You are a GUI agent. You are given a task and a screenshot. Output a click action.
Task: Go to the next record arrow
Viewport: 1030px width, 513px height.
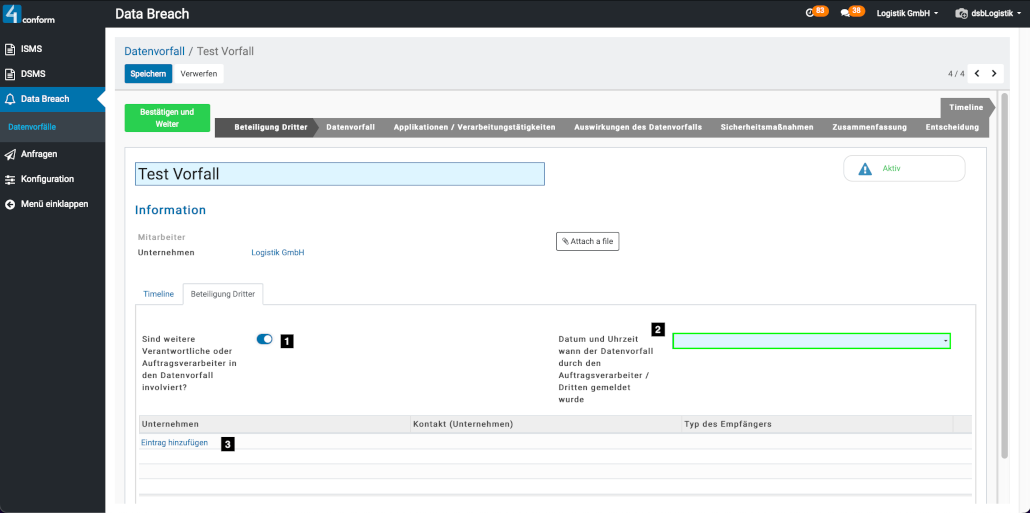pyautogui.click(x=993, y=74)
